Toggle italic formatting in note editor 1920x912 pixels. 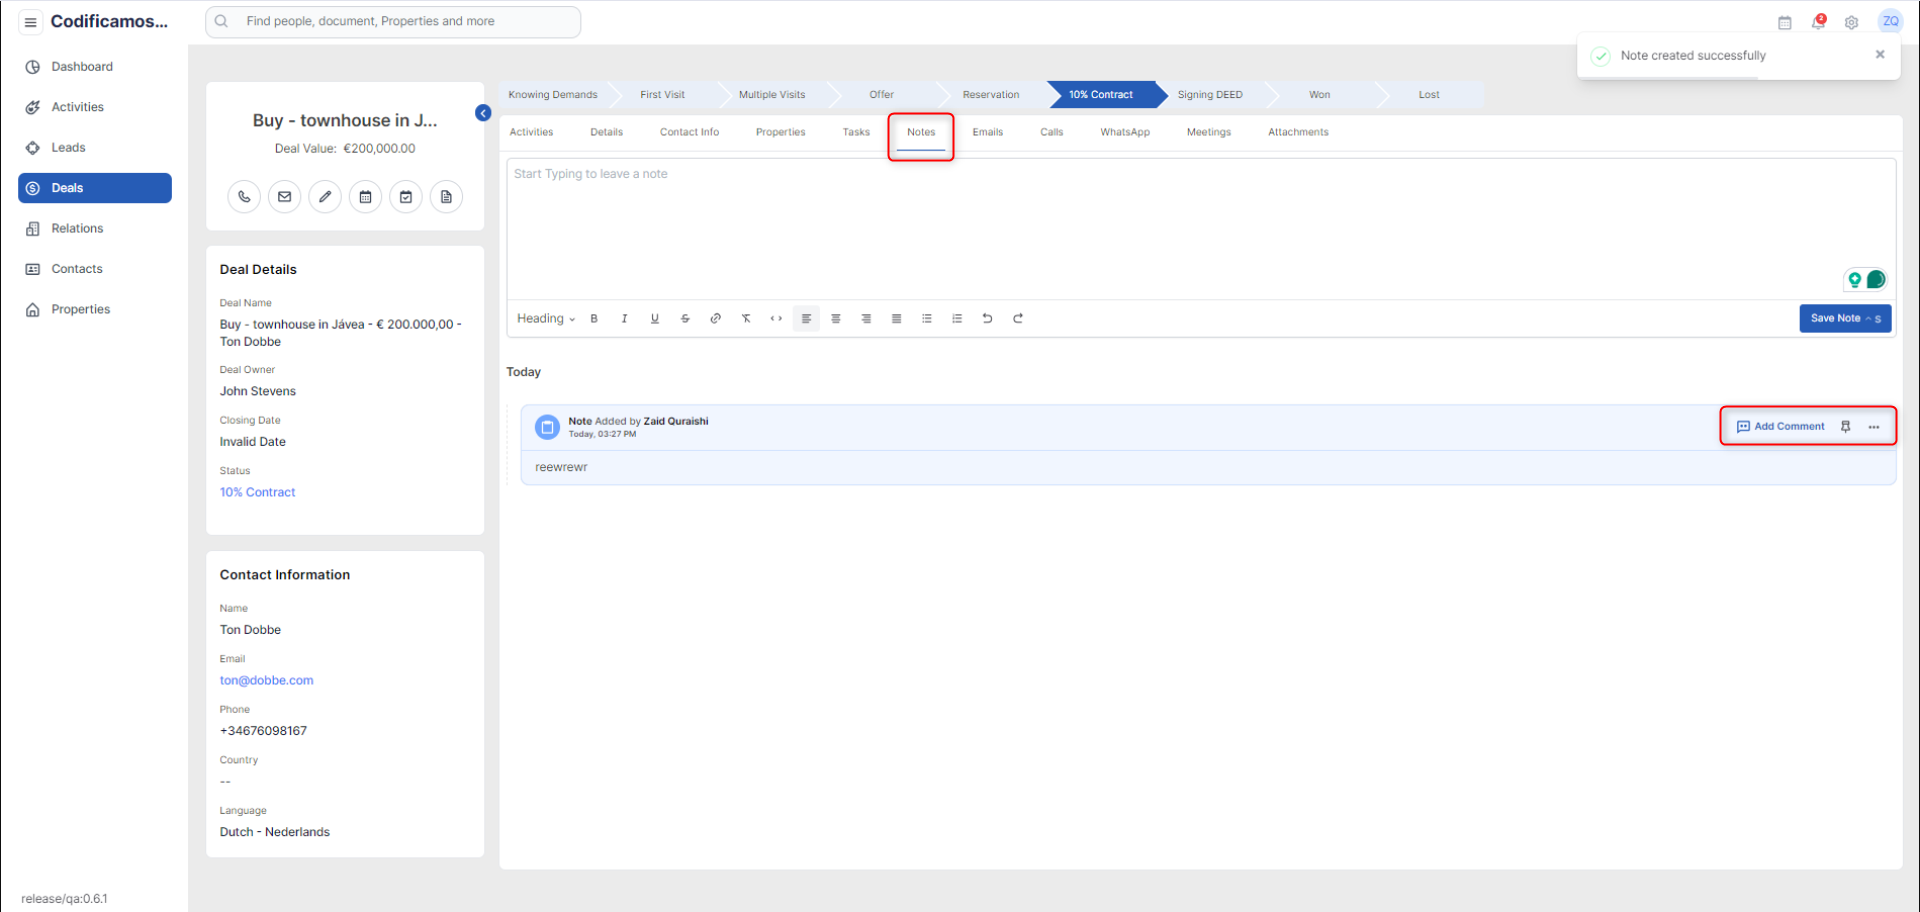coord(624,319)
